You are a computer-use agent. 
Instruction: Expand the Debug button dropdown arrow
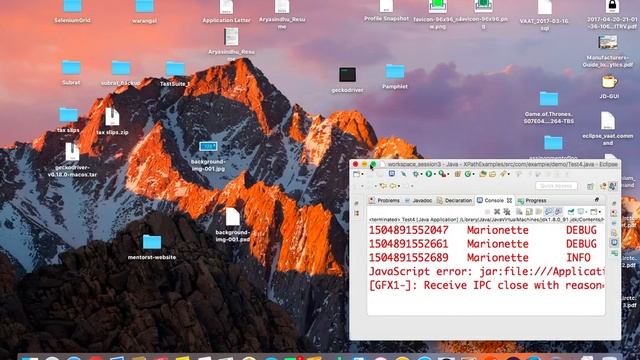tap(422, 174)
